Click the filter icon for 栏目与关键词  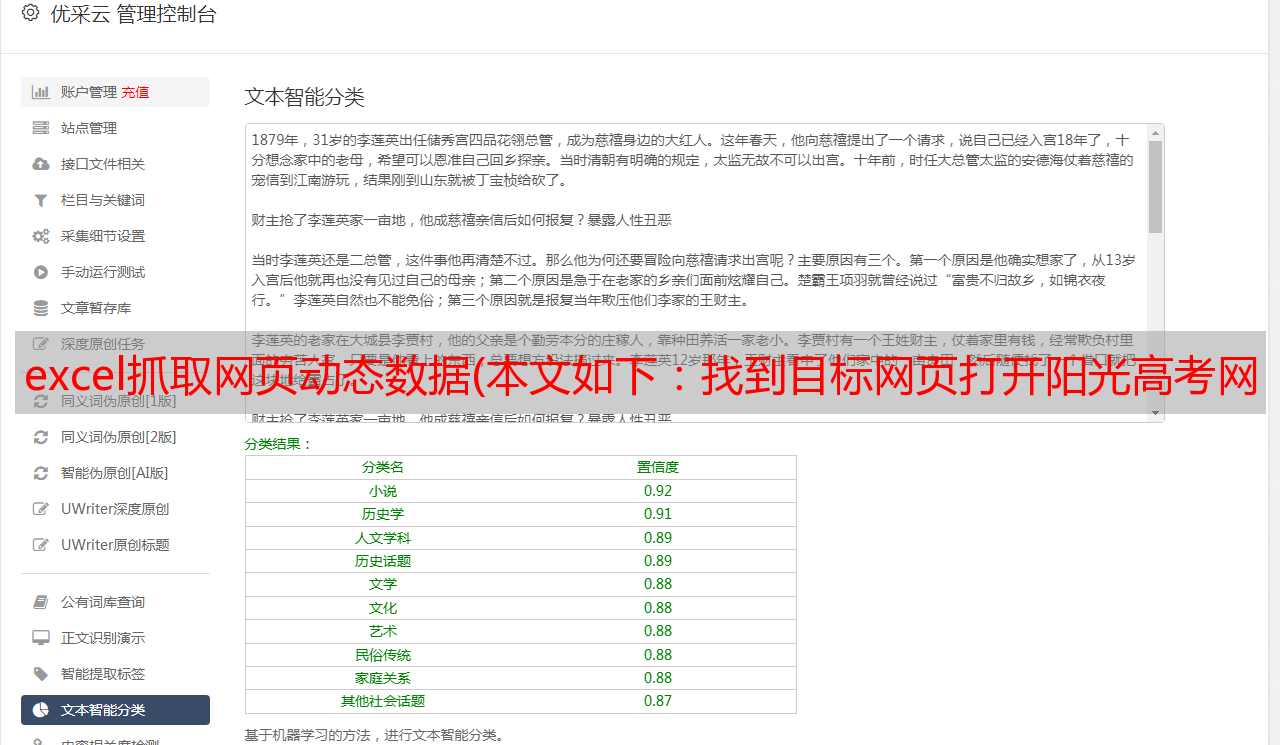click(x=41, y=200)
